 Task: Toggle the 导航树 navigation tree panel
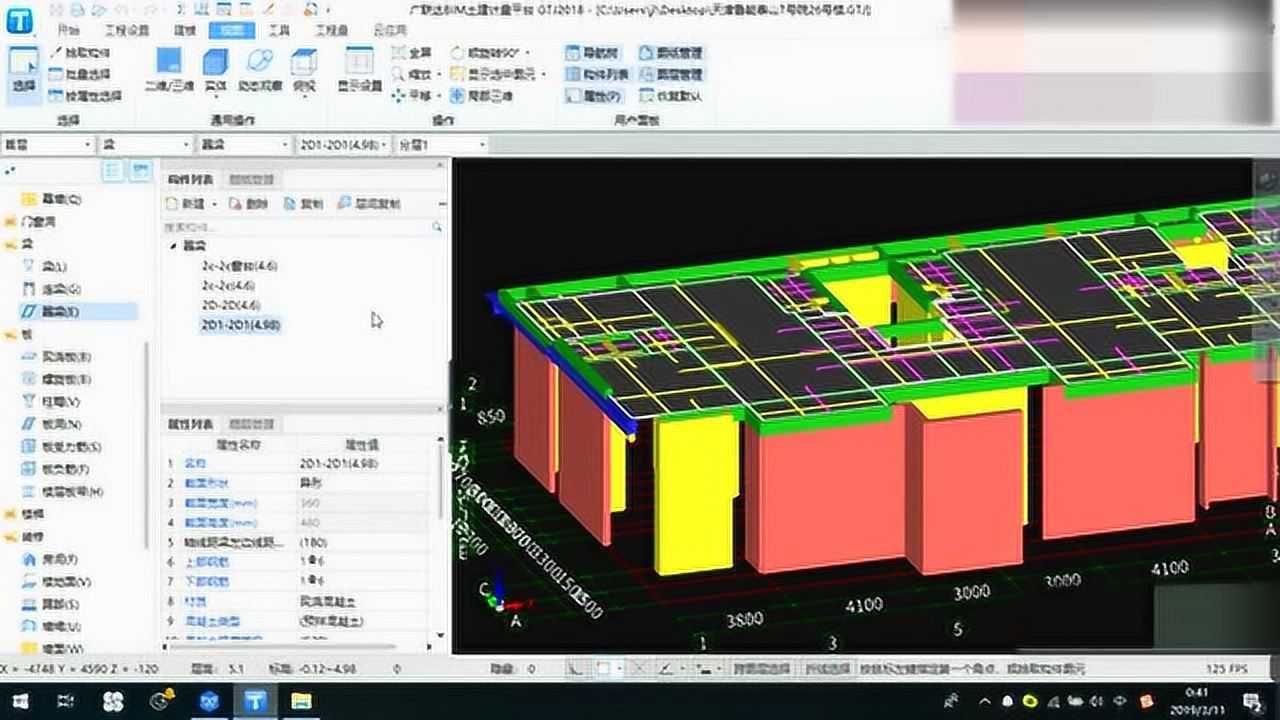click(x=592, y=52)
